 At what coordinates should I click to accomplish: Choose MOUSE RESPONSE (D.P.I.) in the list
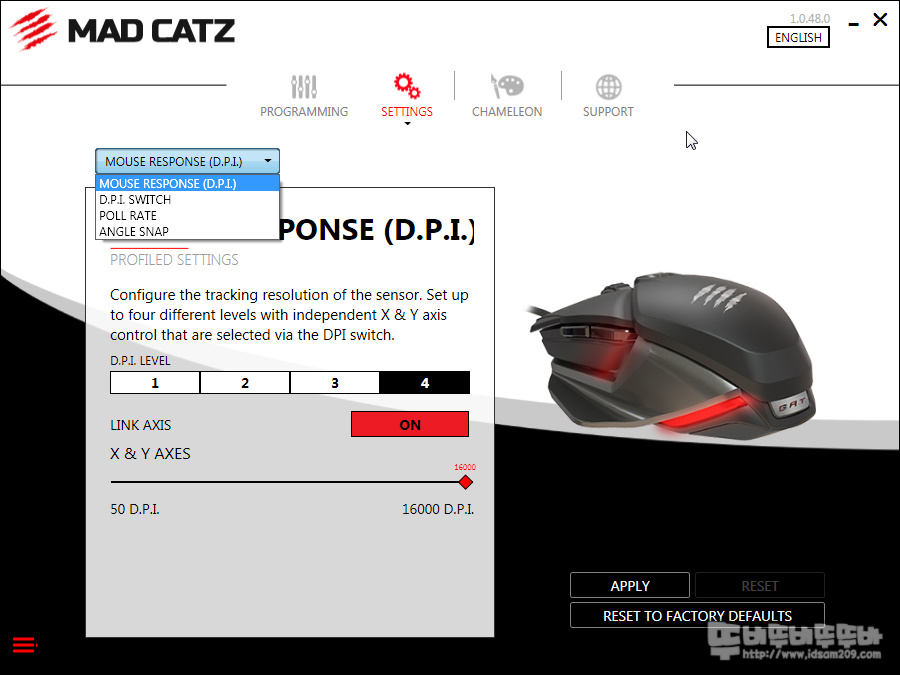(x=188, y=184)
